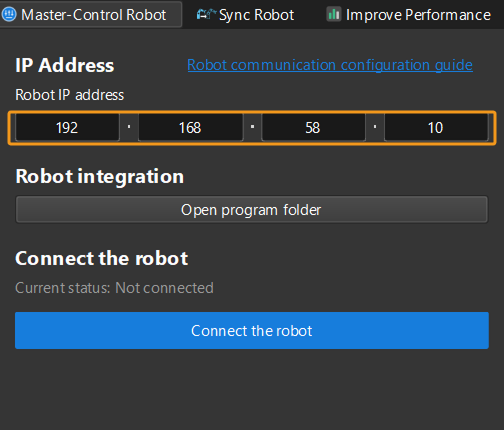This screenshot has width=504, height=430.
Task: Open the Robot communication configuration guide link
Action: 330,65
